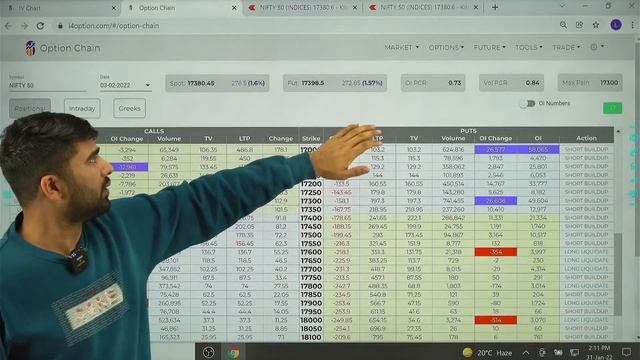This screenshot has height=360, width=640.
Task: Open the OPTIONS dropdown menu
Action: pos(446,47)
